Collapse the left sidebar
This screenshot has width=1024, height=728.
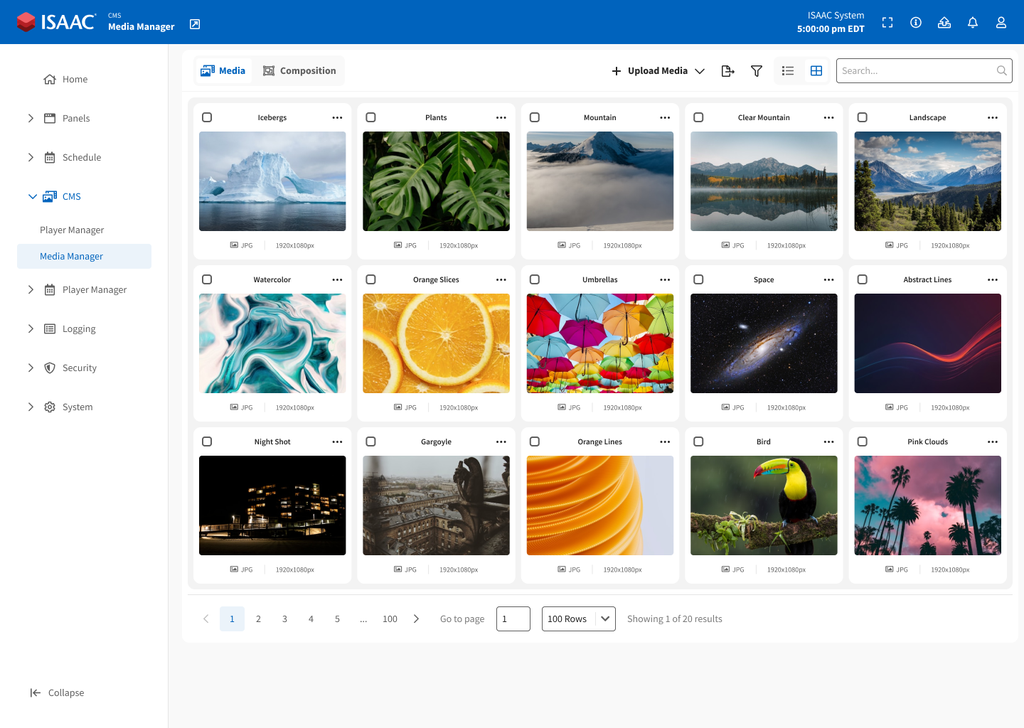58,692
